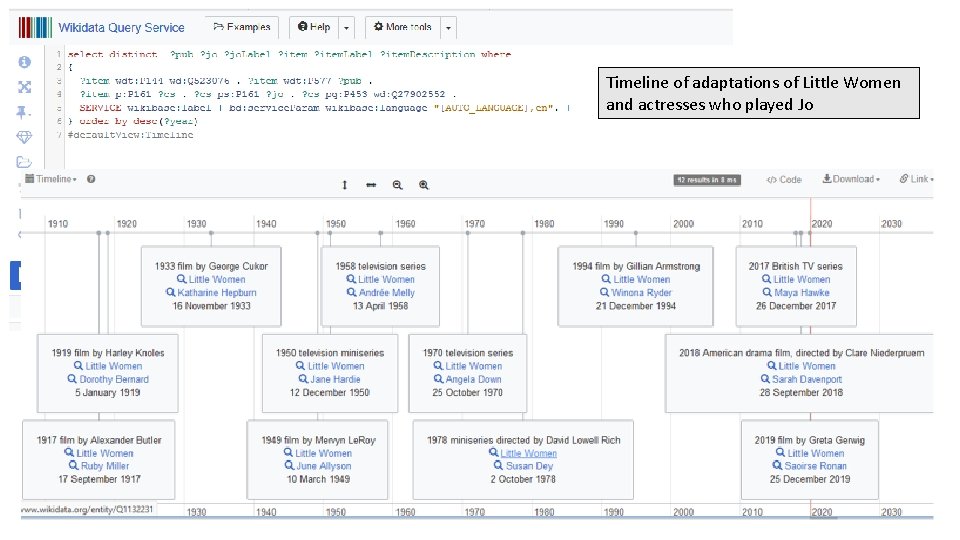Click the 1980 label on the top axis
Image resolution: width=960 pixels, height=540 pixels.
click(x=544, y=224)
